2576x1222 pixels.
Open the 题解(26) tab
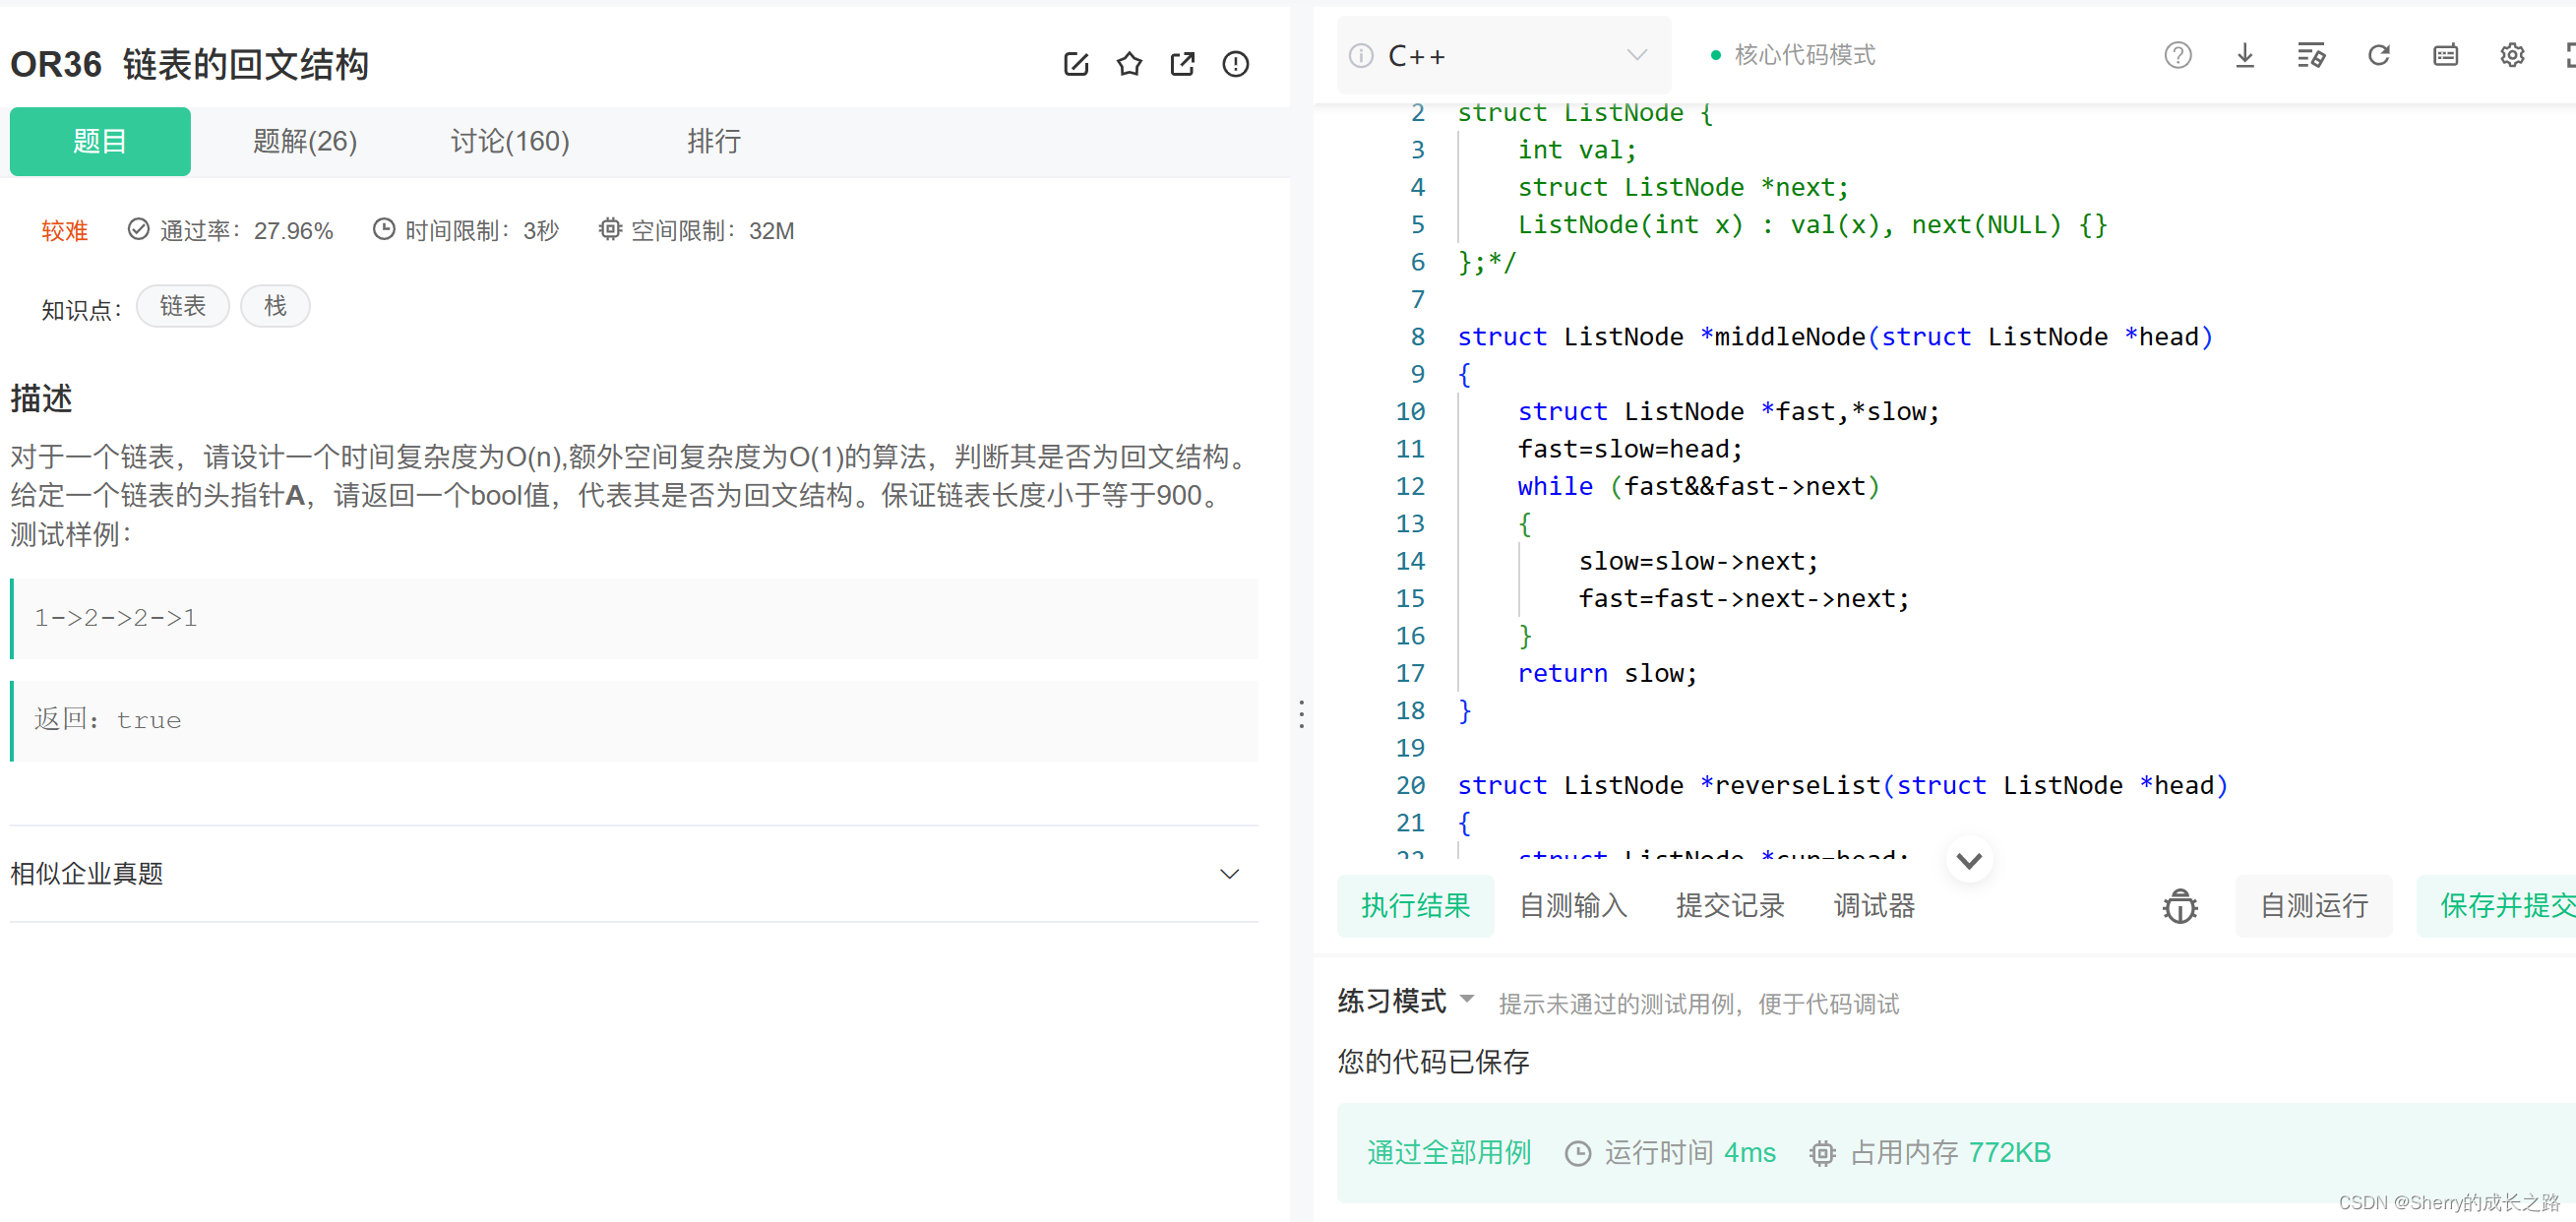click(304, 141)
